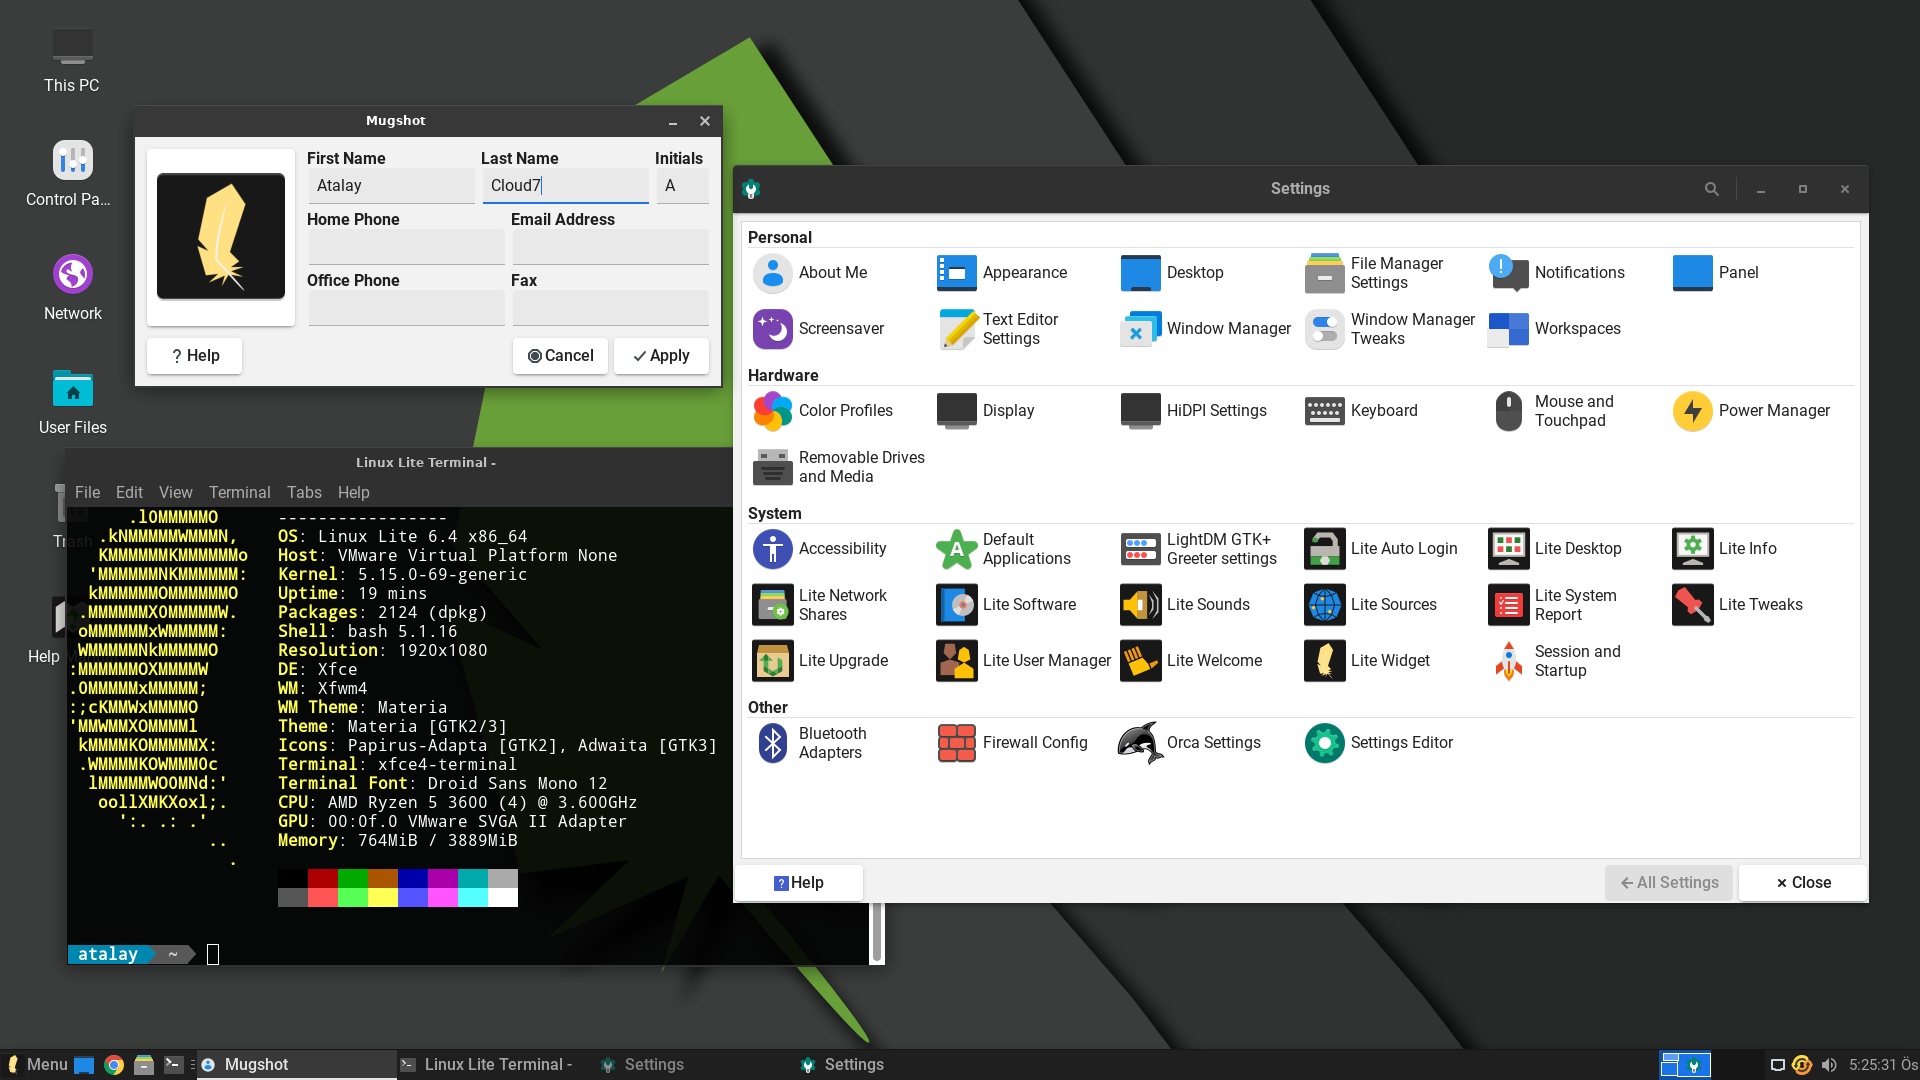This screenshot has width=1920, height=1080.
Task: Focus the First Name field in Mugshot
Action: click(391, 186)
